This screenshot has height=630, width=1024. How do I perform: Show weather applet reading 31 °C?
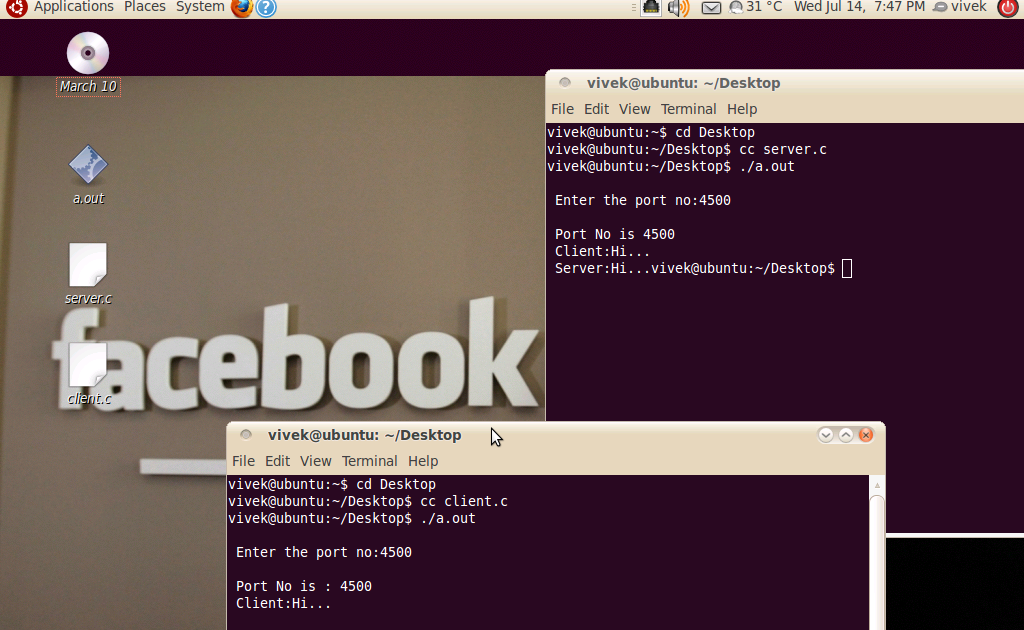[x=756, y=7]
